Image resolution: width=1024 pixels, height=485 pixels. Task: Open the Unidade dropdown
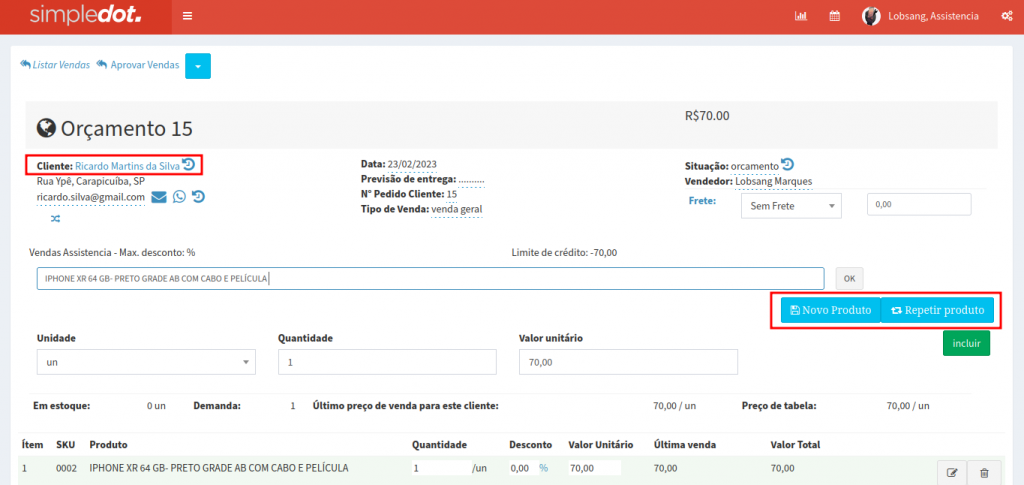pos(146,362)
